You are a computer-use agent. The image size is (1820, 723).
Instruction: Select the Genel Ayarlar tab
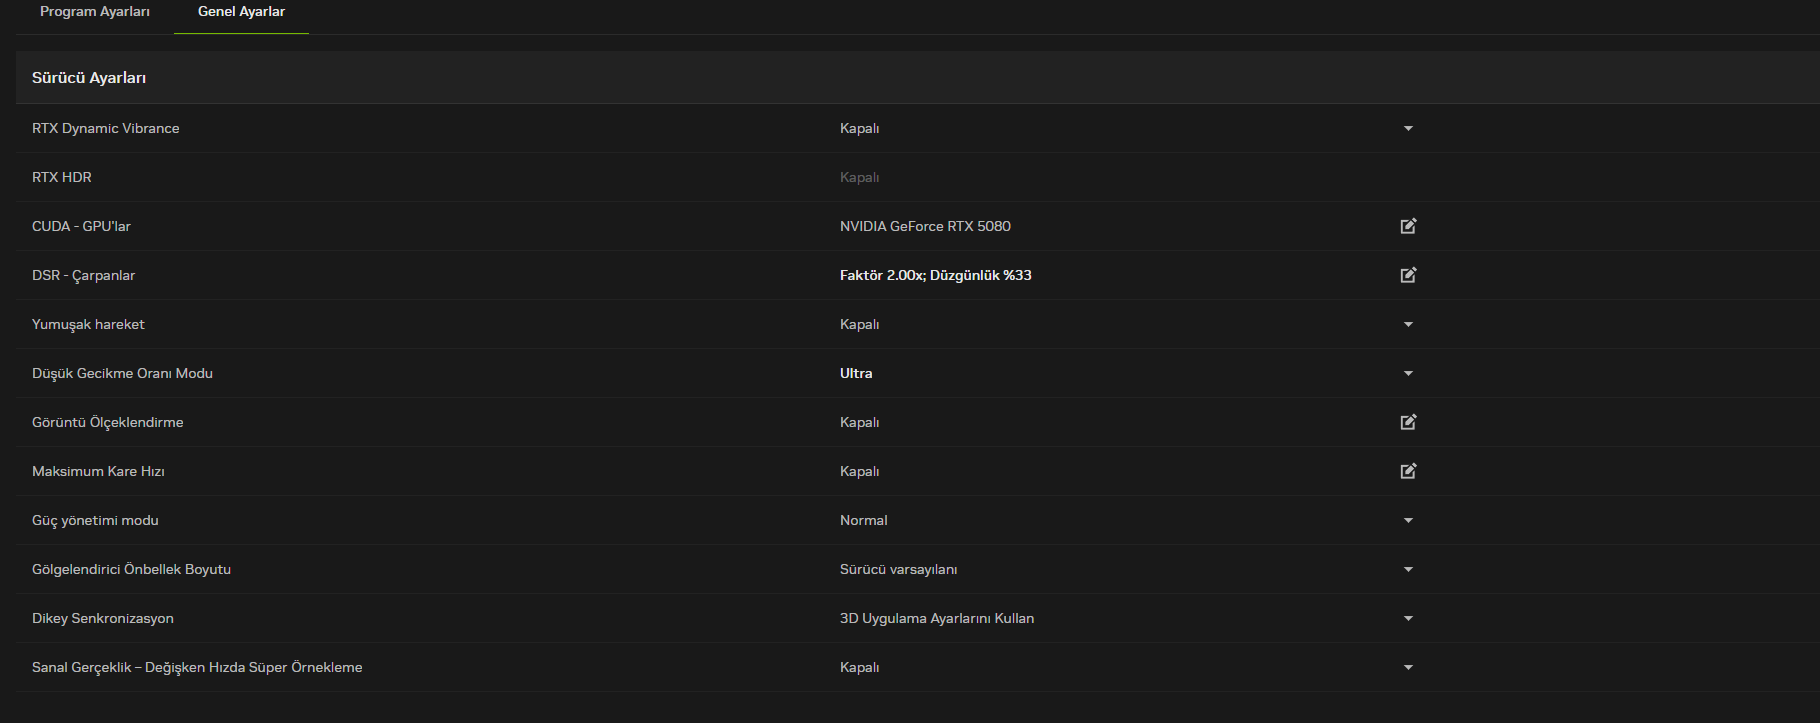click(x=241, y=12)
